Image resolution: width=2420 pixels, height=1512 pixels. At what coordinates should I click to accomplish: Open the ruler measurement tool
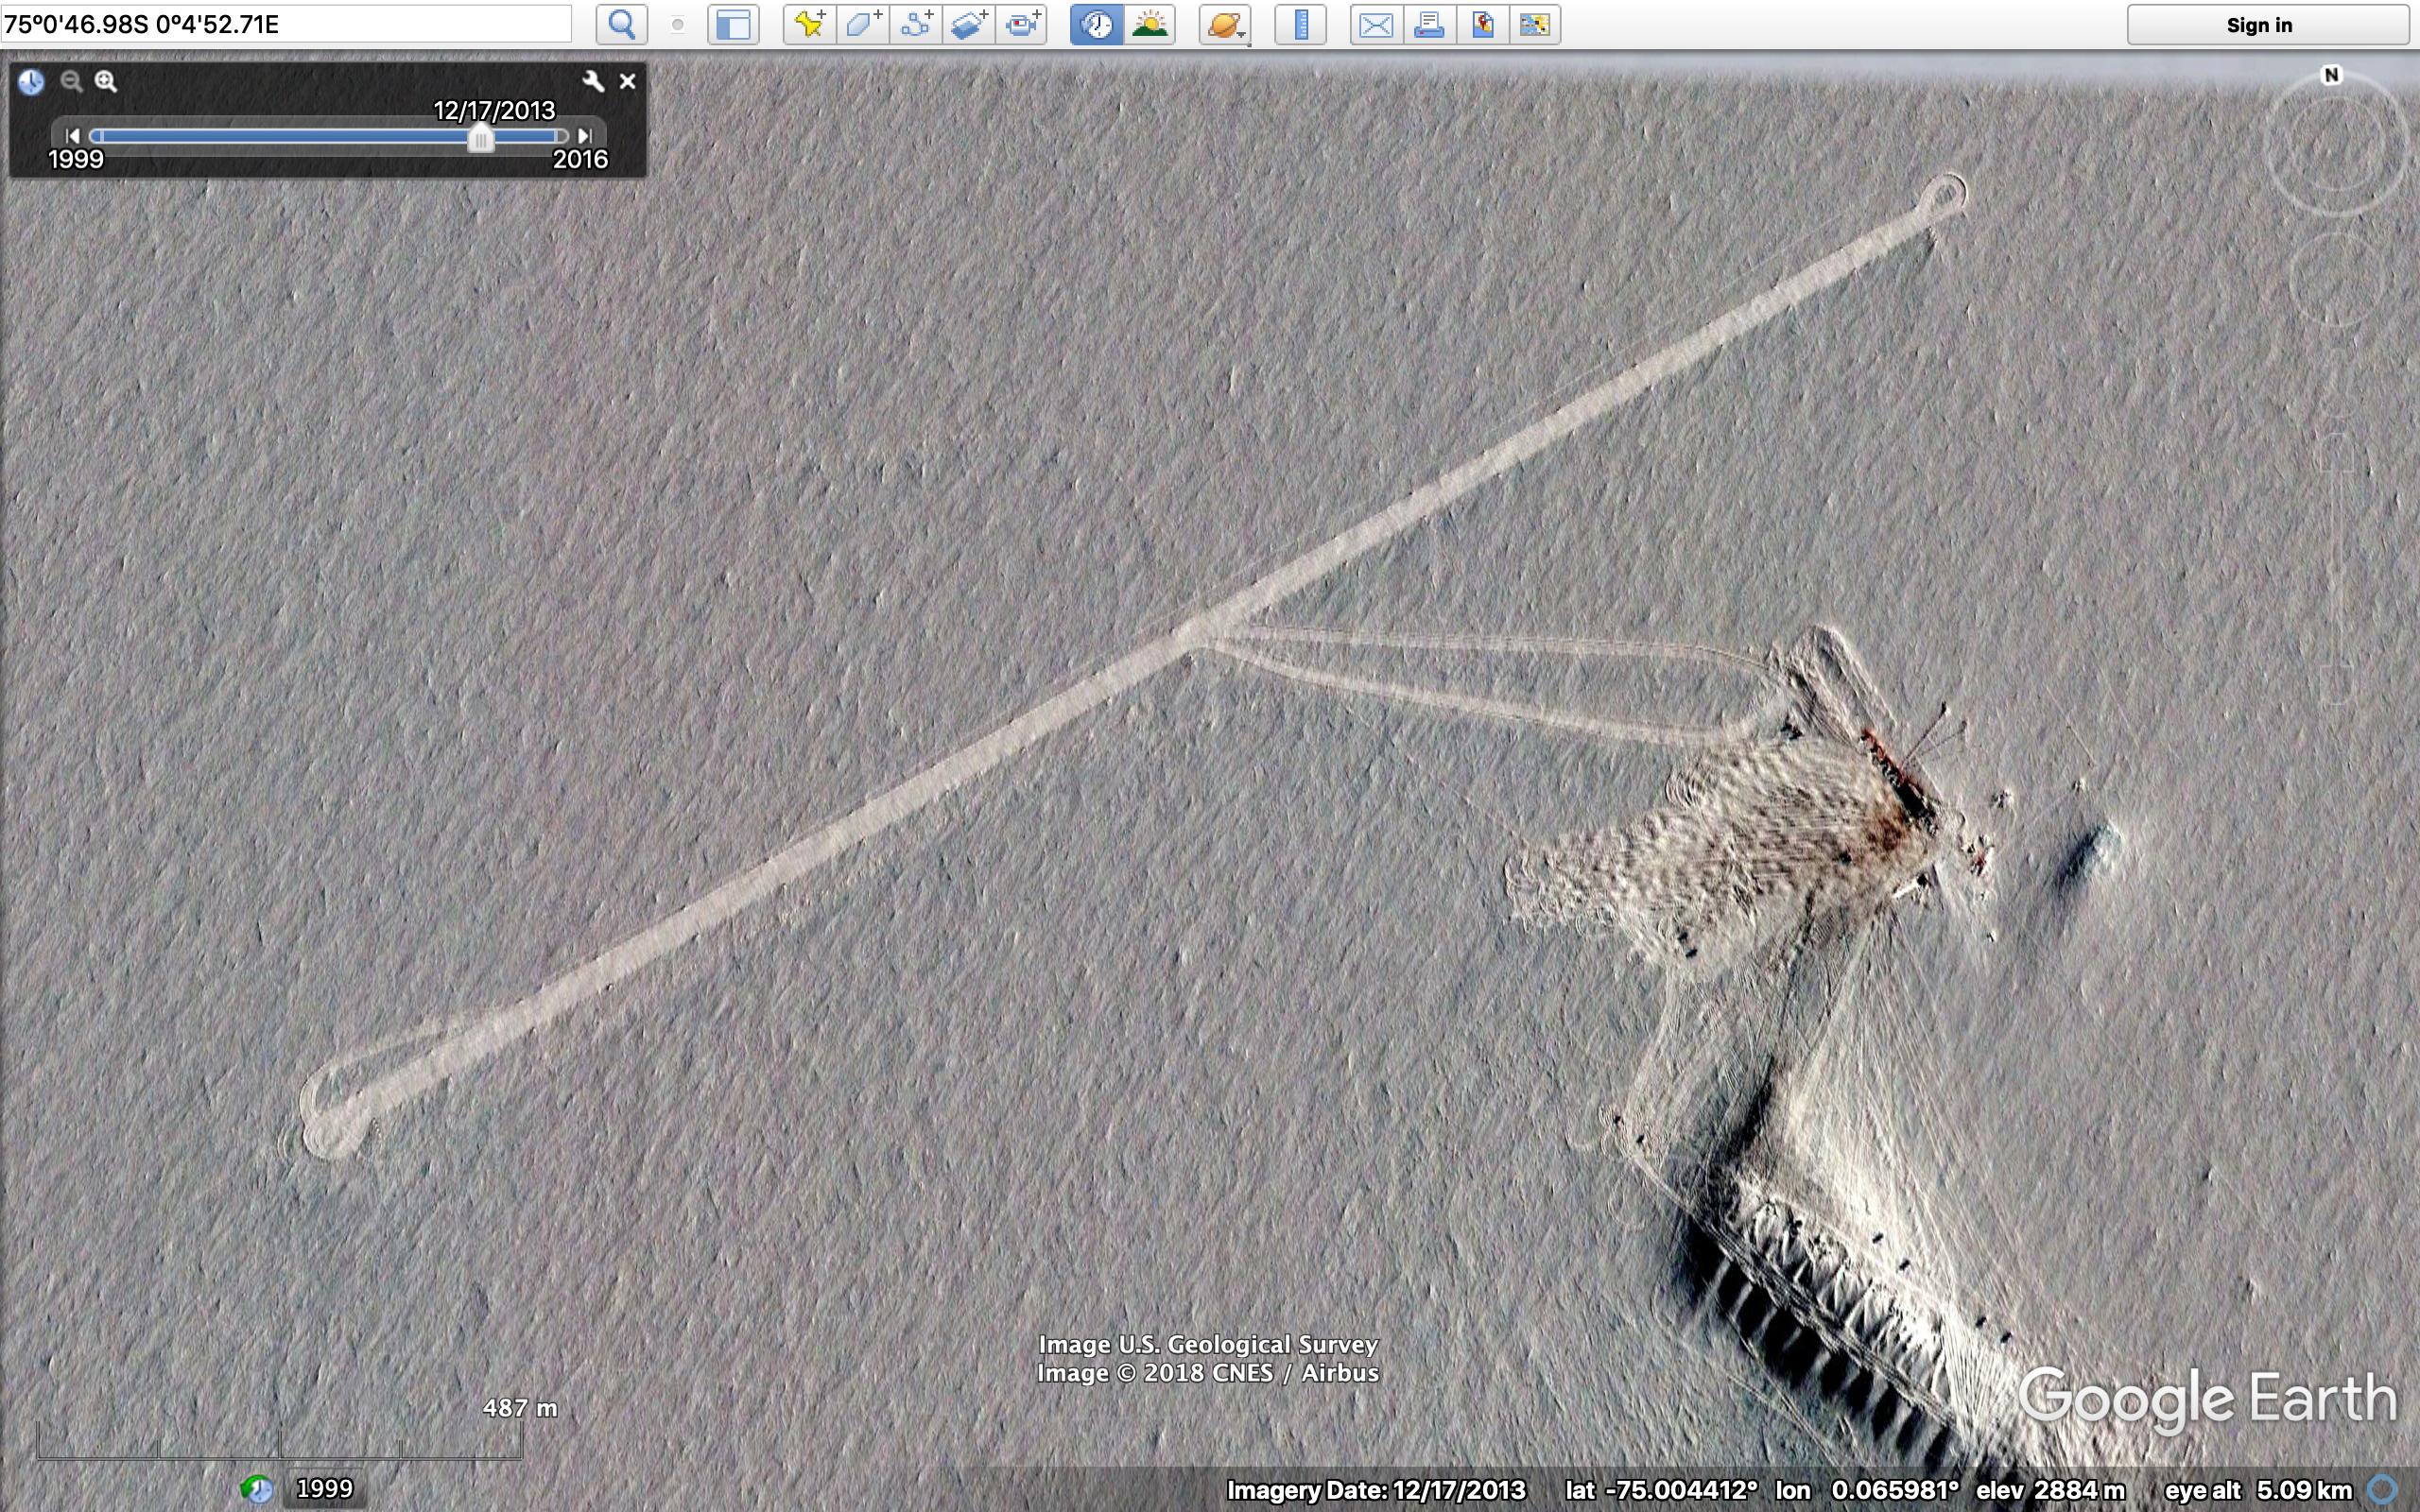(1300, 24)
